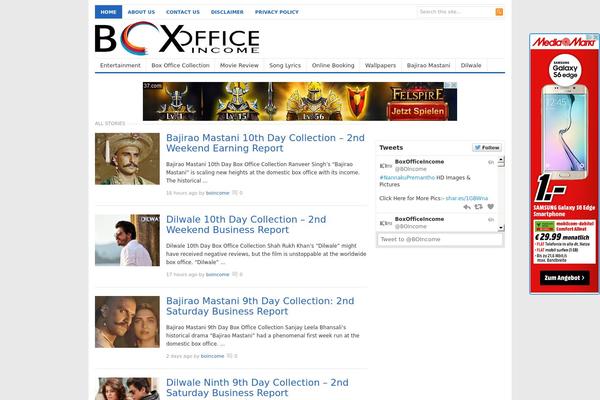Click tweets scrollbar up arrow
Viewport: 600px width, 400px height.
pyautogui.click(x=501, y=158)
